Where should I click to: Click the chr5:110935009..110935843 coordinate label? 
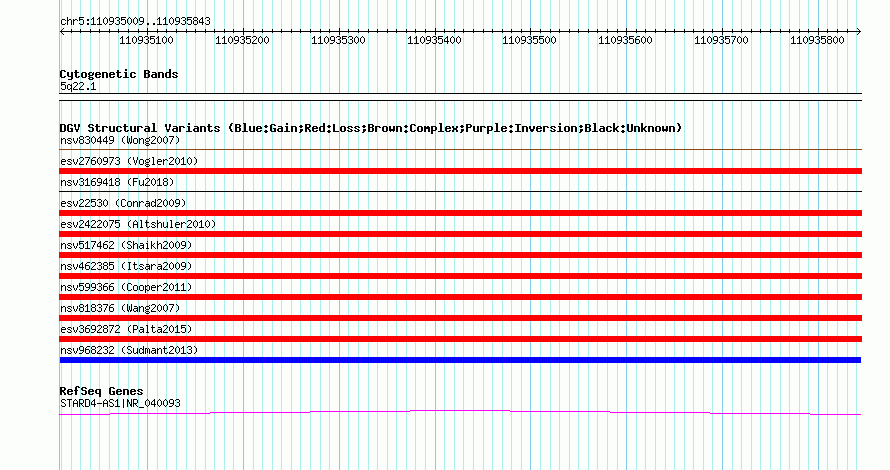pyautogui.click(x=135, y=21)
